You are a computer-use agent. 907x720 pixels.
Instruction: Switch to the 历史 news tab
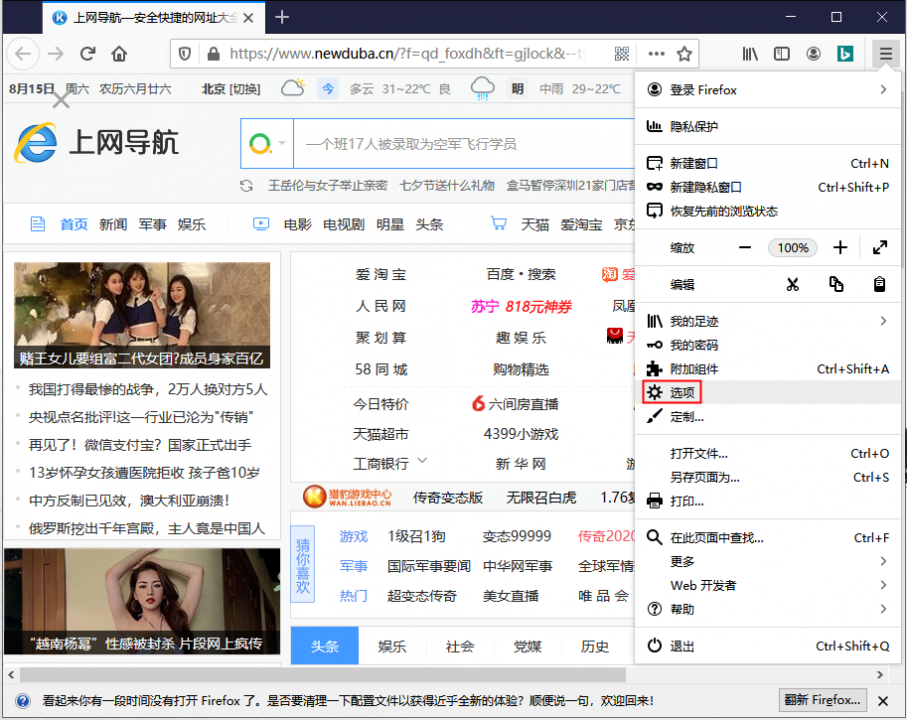(595, 646)
